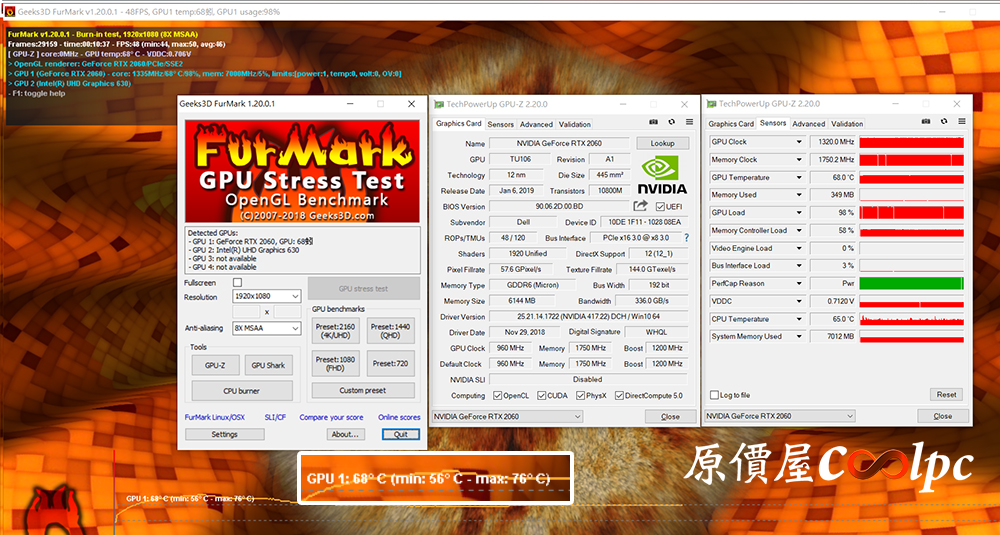
Task: Expand the GPU Clock sensor dropdown
Action: pyautogui.click(x=798, y=142)
